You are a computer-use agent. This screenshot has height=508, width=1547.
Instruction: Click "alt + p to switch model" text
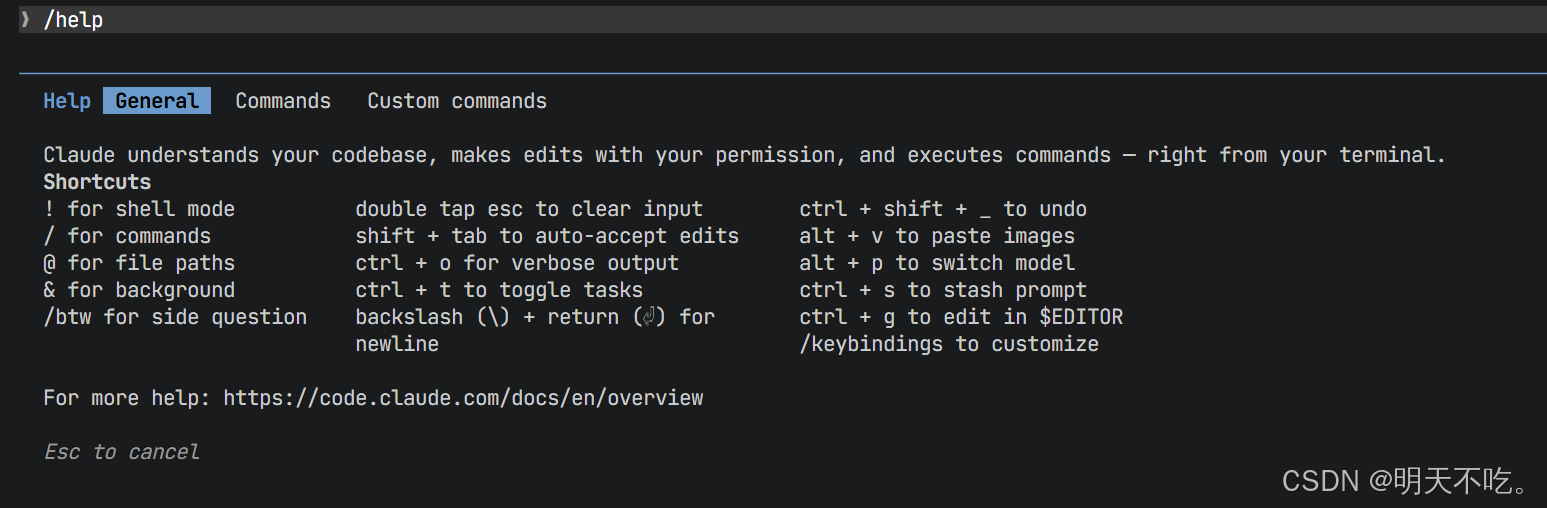coord(937,263)
